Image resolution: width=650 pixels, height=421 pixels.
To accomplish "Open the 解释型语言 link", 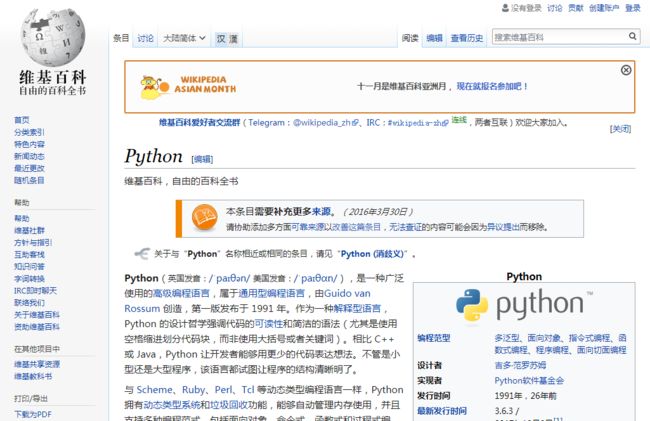I will (357, 309).
